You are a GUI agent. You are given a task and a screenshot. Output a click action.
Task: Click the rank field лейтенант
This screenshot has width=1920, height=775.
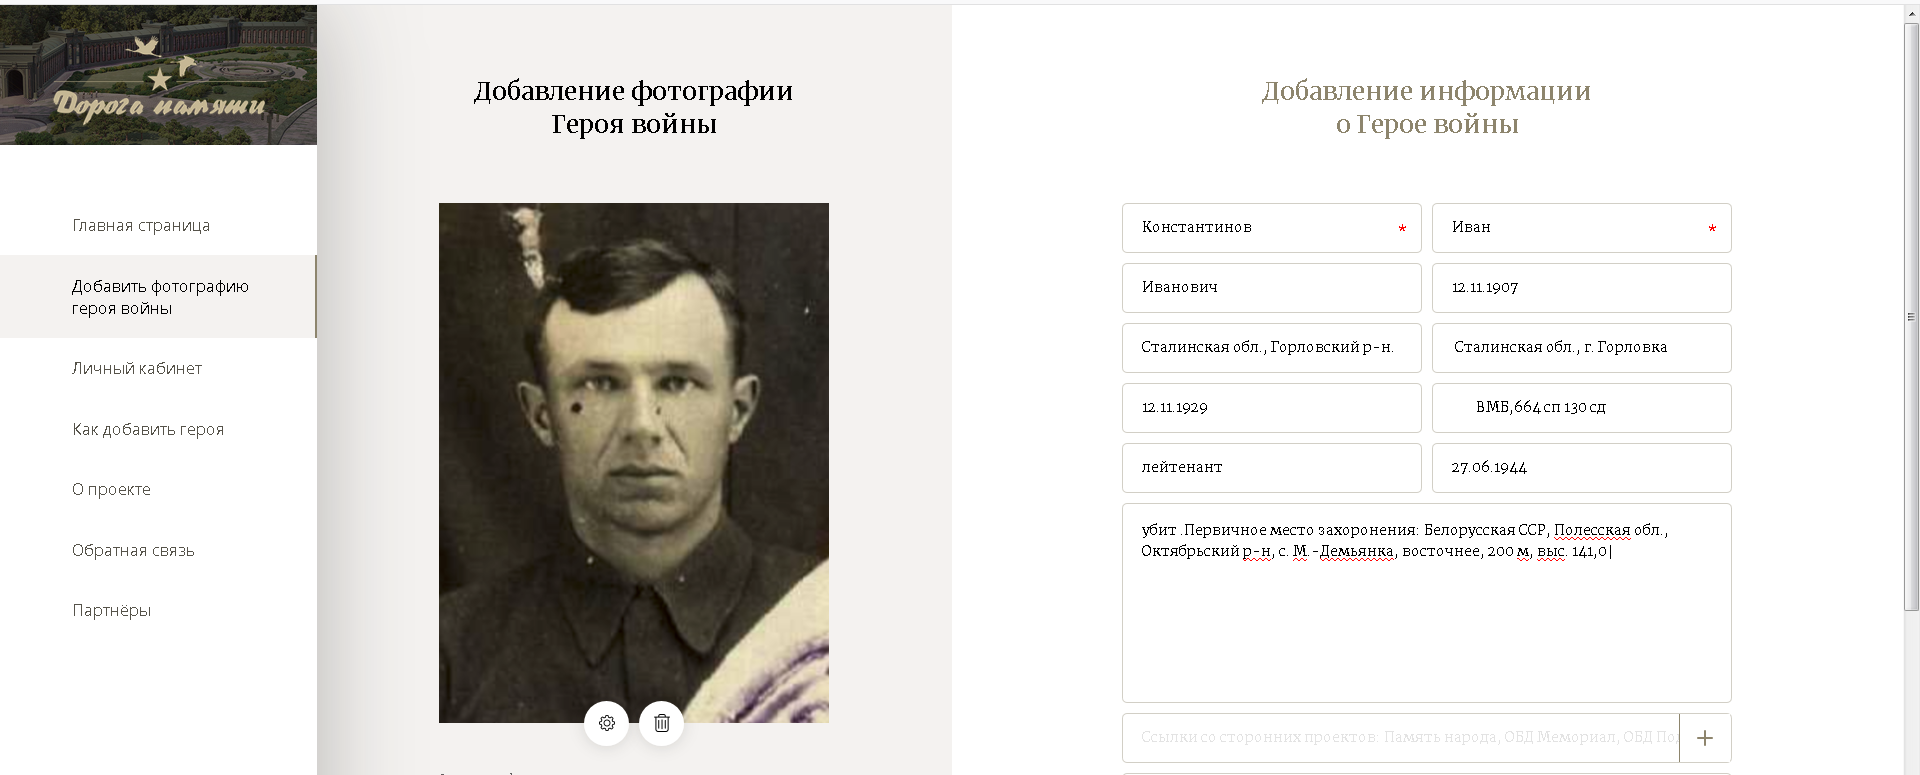[1271, 468]
